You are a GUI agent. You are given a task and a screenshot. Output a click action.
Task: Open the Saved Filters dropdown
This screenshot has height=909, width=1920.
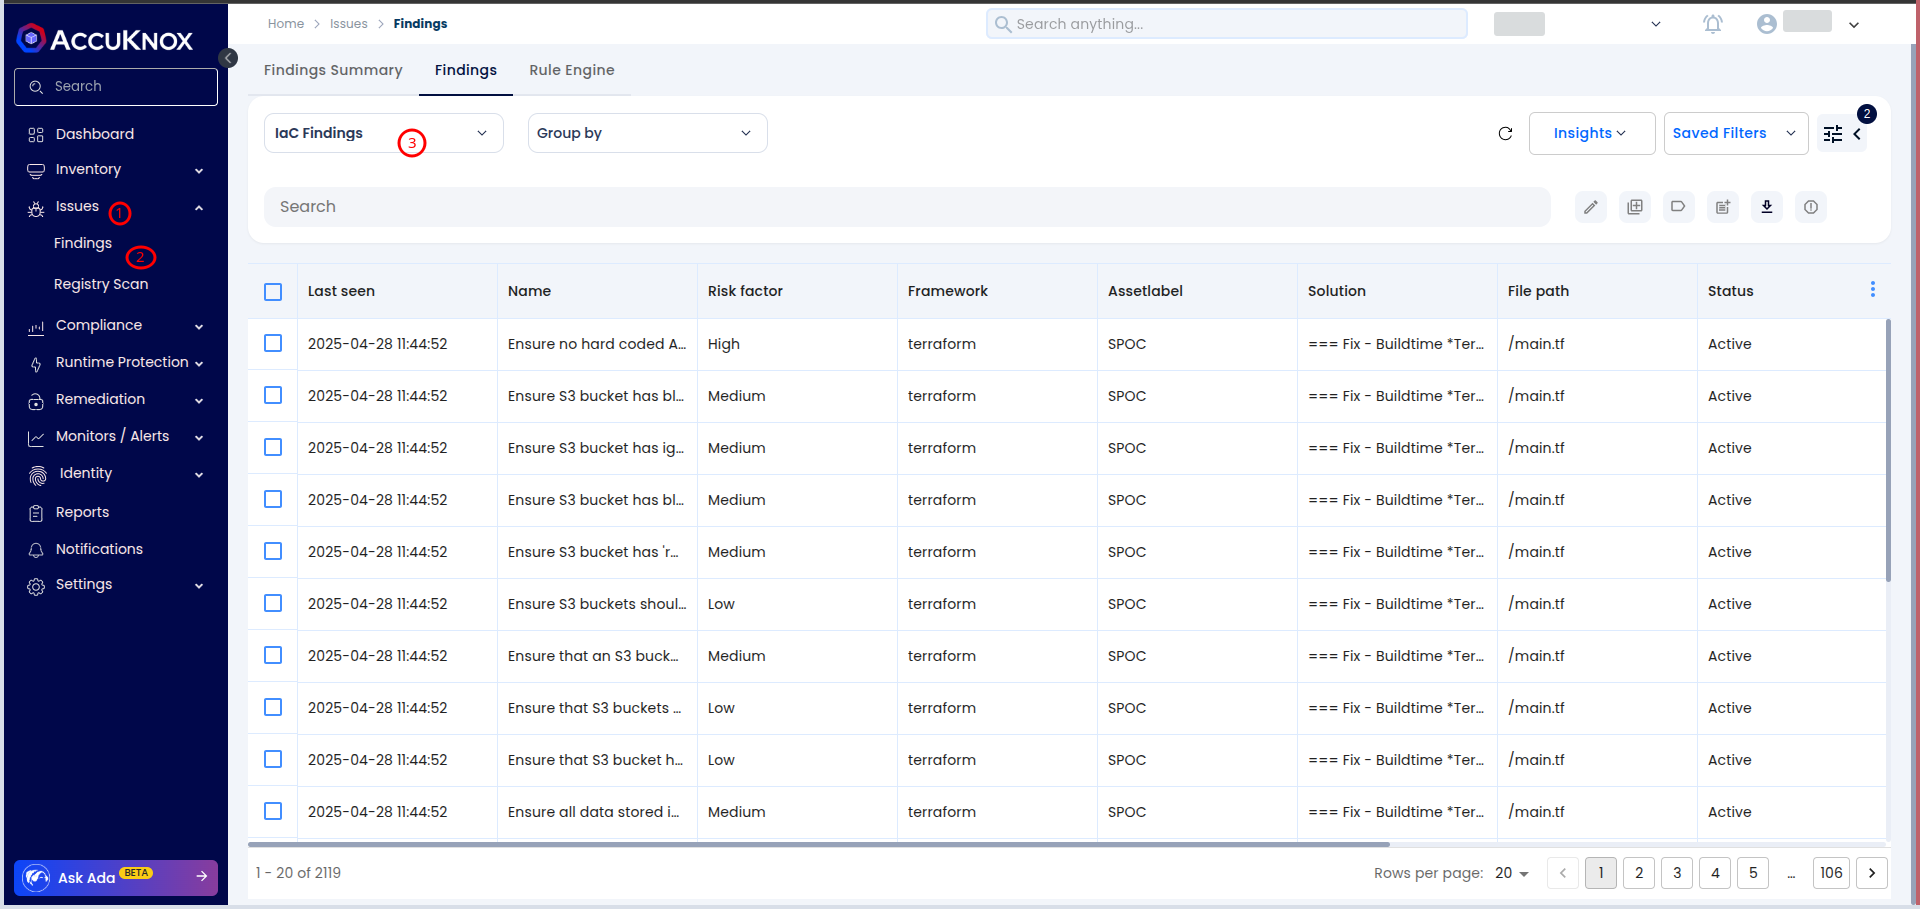1735,133
